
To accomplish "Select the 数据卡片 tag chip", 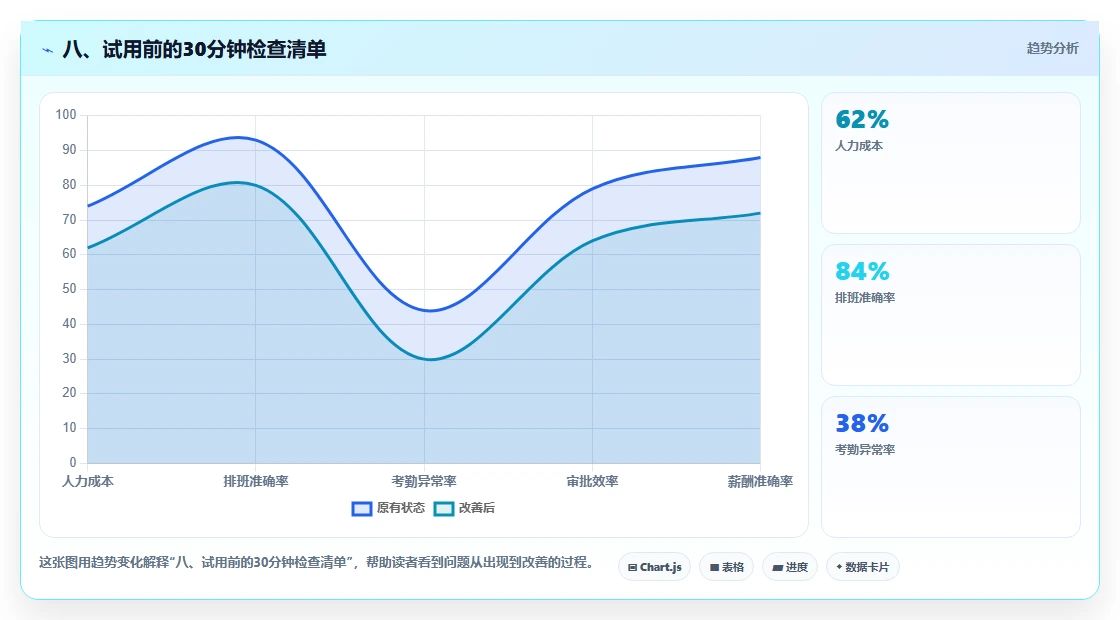I will pyautogui.click(x=863, y=567).
